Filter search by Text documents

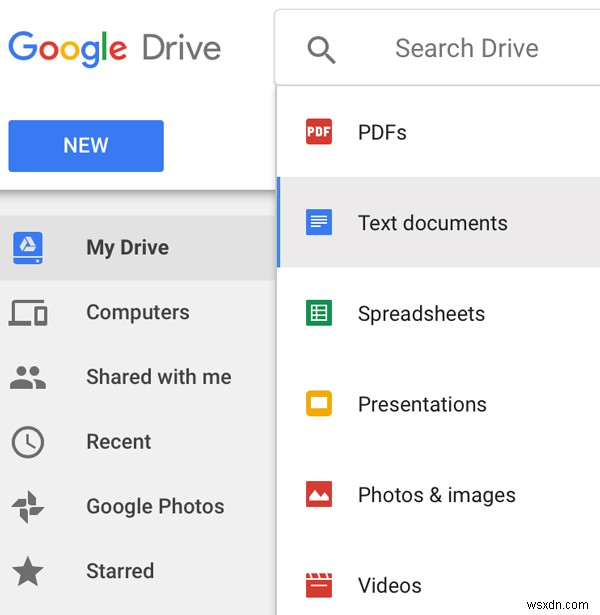438,222
